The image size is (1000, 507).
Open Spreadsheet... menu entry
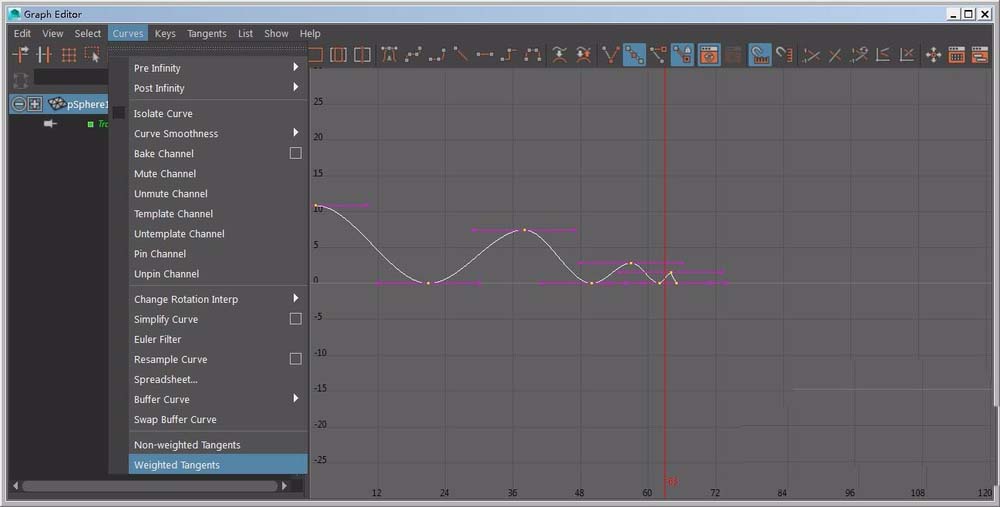click(x=218, y=379)
